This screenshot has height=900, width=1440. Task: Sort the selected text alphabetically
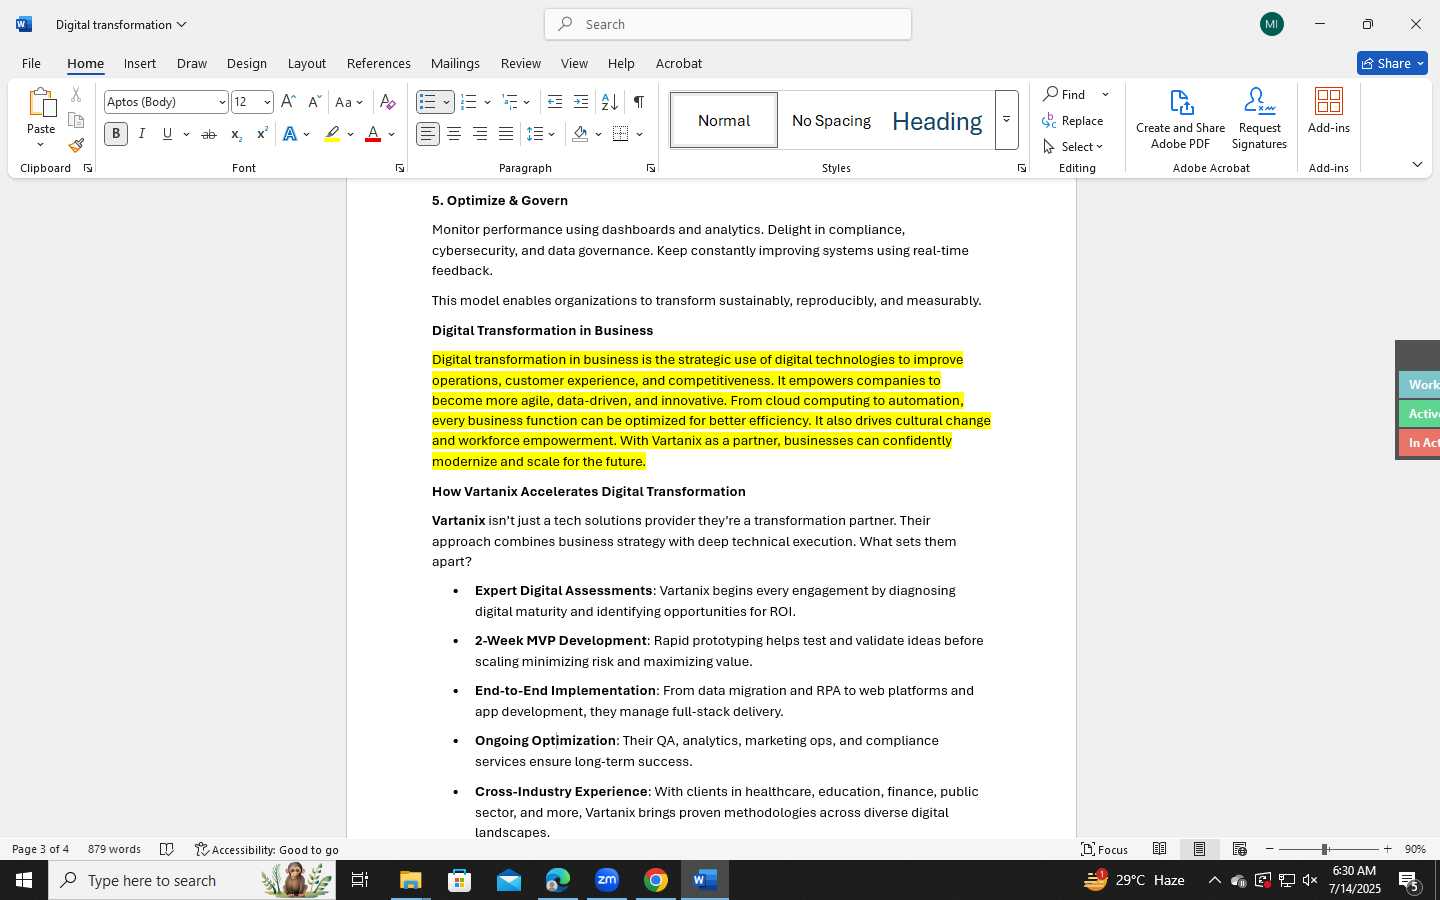point(609,102)
